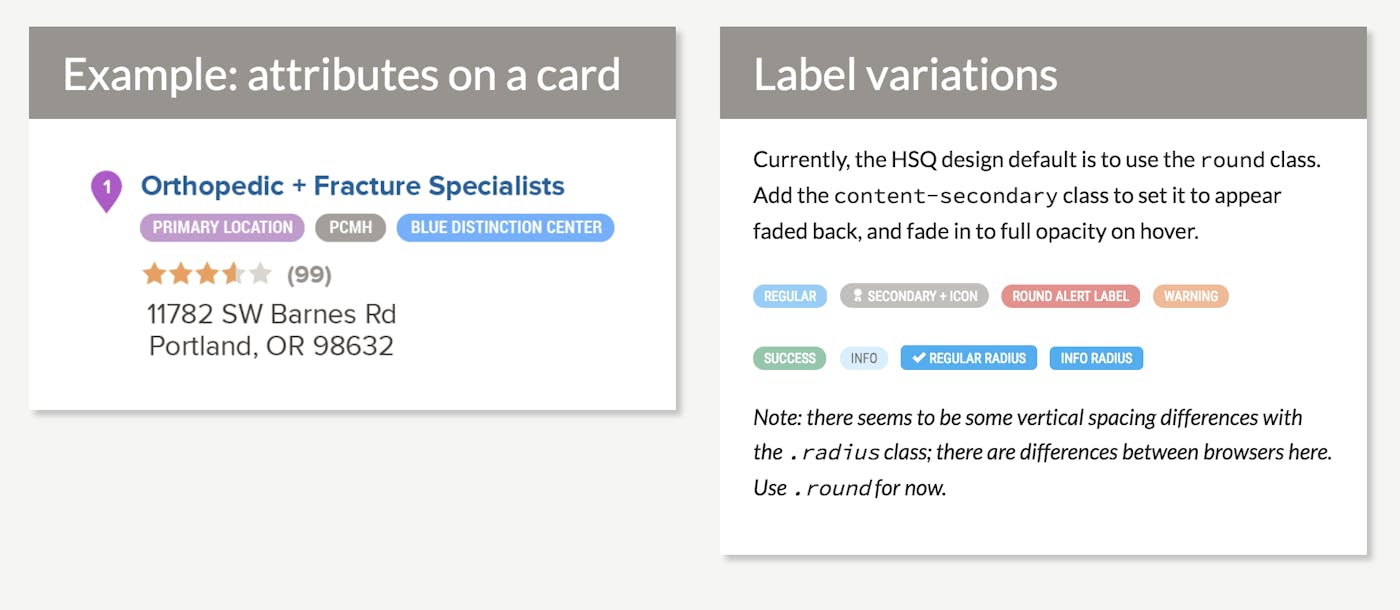Click the checkmark icon in Regular Radius
The image size is (1400, 610).
[x=918, y=358]
